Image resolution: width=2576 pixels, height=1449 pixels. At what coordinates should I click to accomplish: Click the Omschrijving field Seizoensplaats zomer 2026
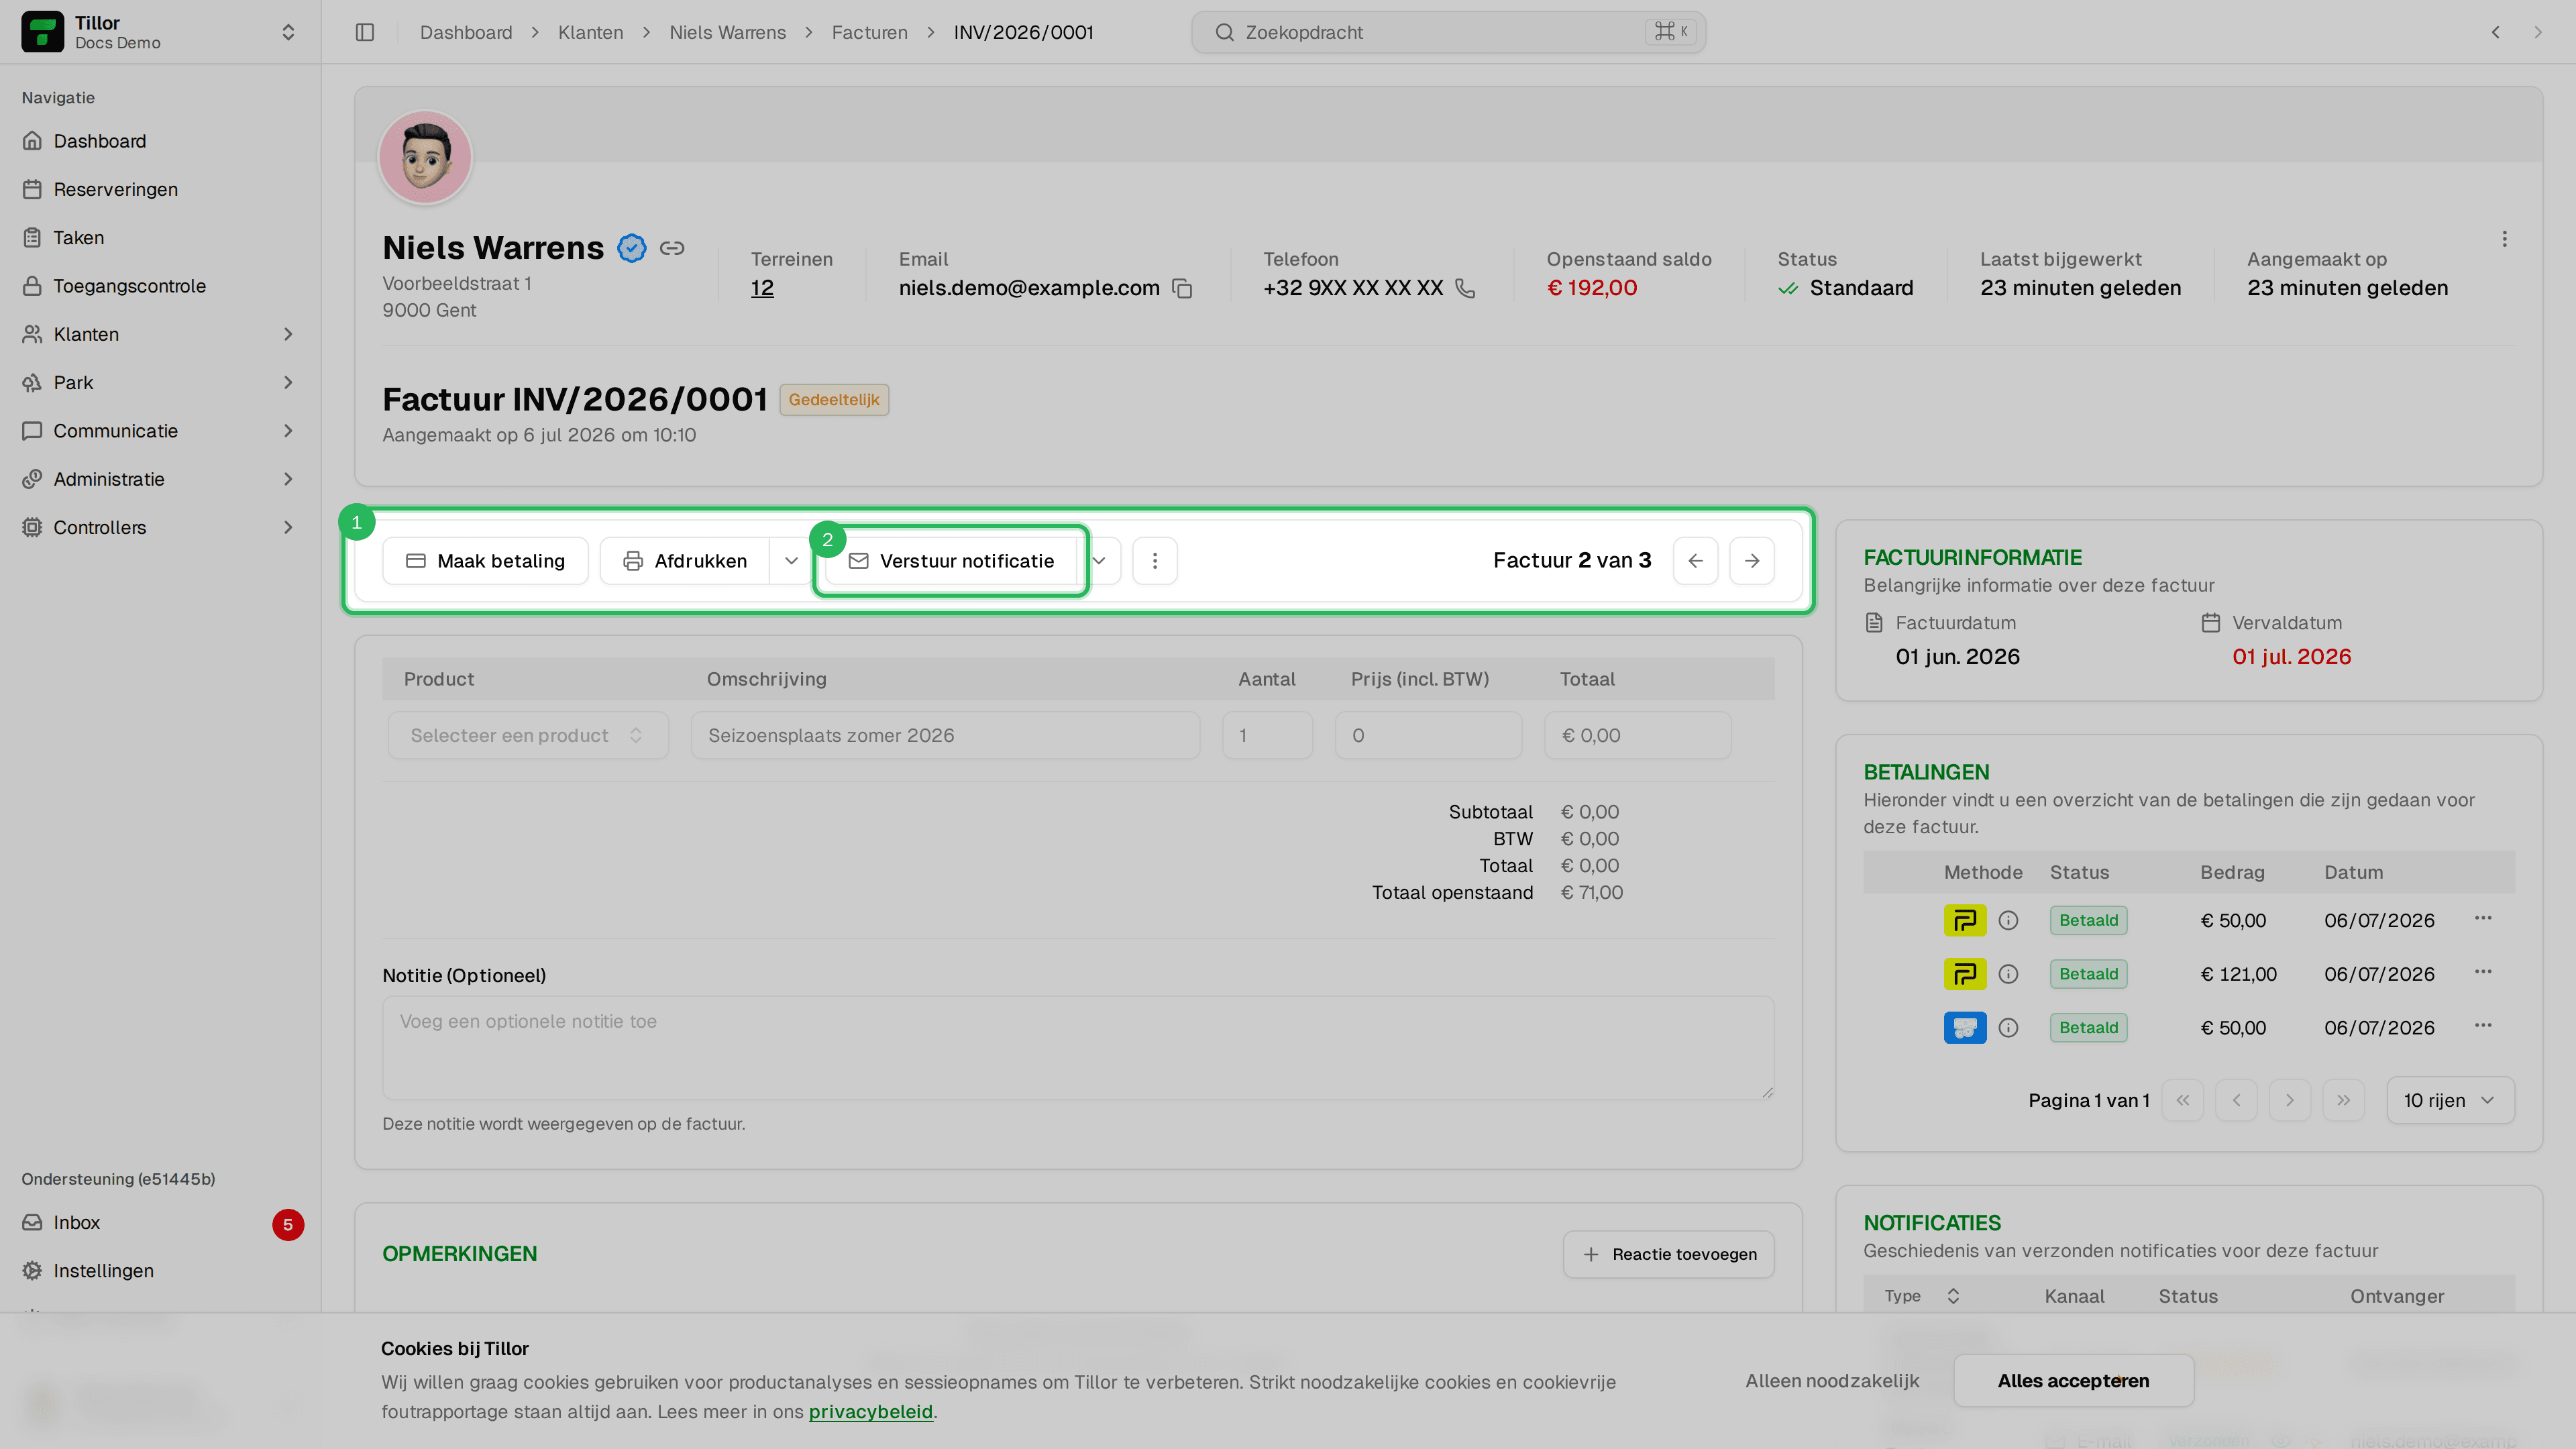945,736
